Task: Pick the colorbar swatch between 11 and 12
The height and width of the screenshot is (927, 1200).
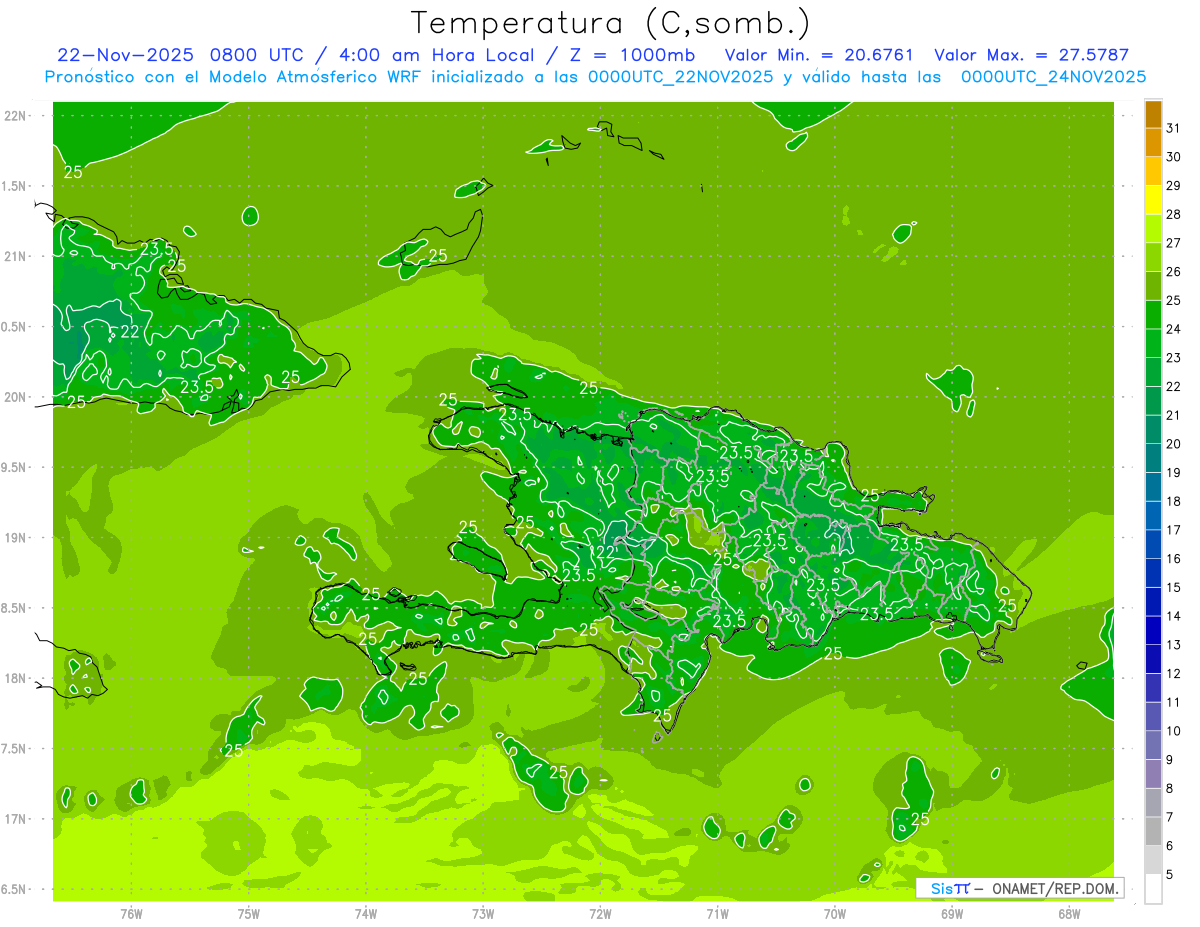Action: click(1153, 688)
